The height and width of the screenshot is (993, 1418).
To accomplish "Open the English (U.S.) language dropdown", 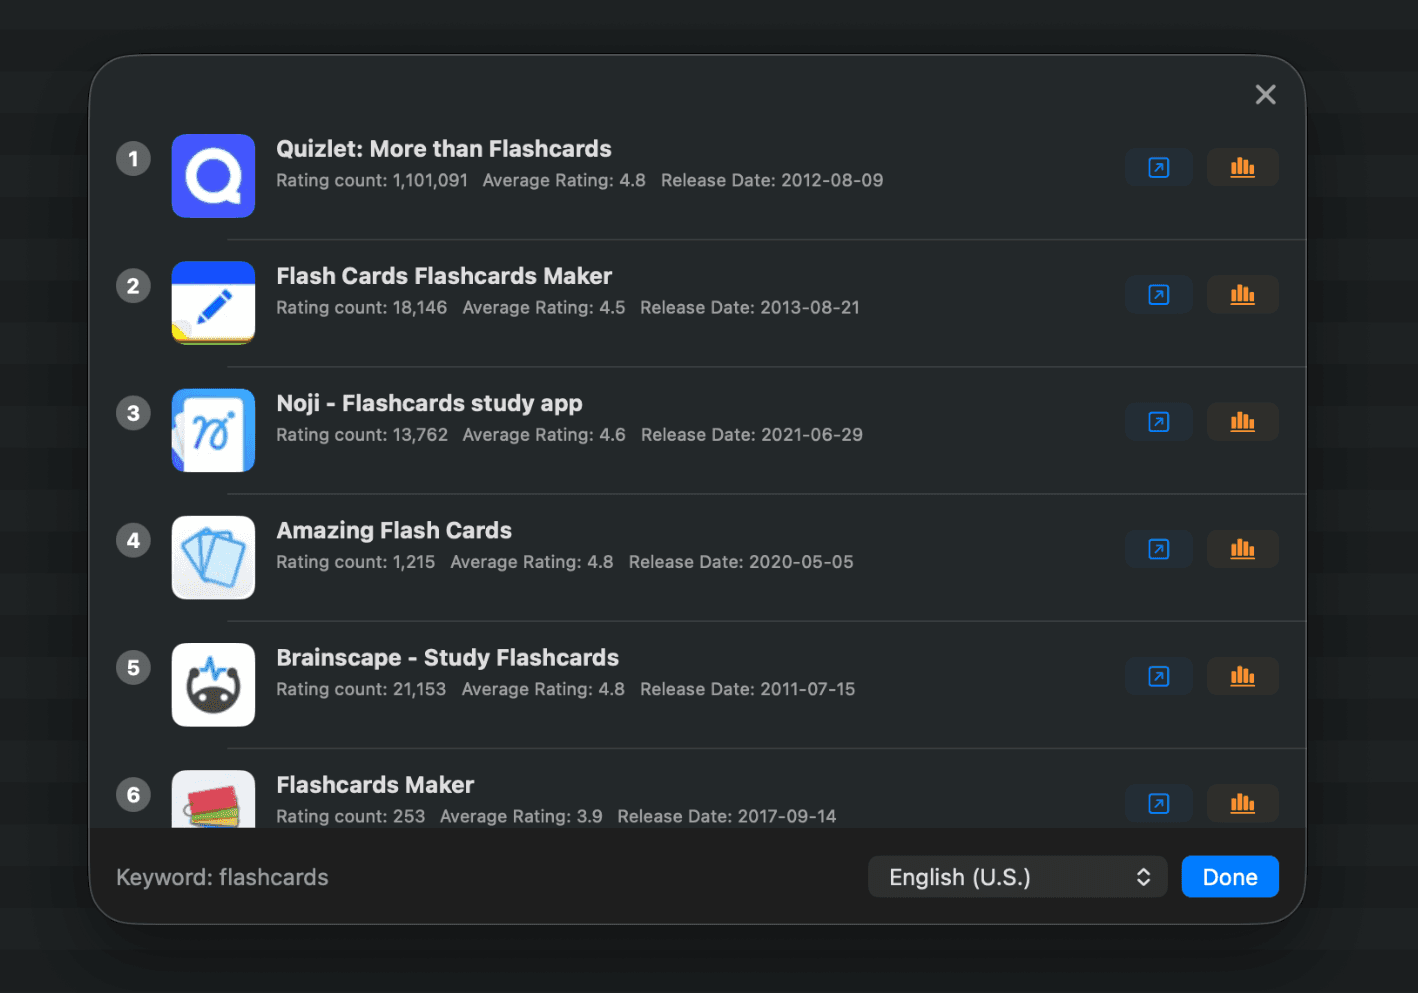I will tap(1017, 877).
